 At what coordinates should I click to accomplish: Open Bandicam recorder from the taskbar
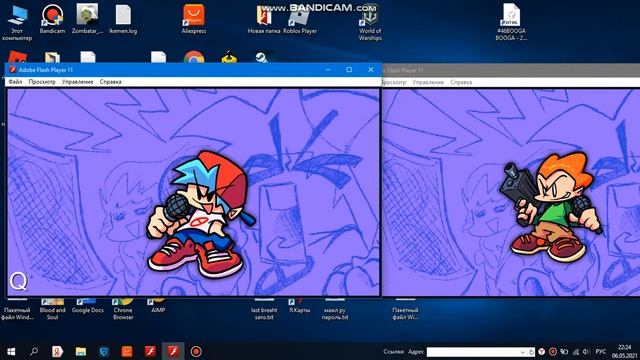coord(196,351)
